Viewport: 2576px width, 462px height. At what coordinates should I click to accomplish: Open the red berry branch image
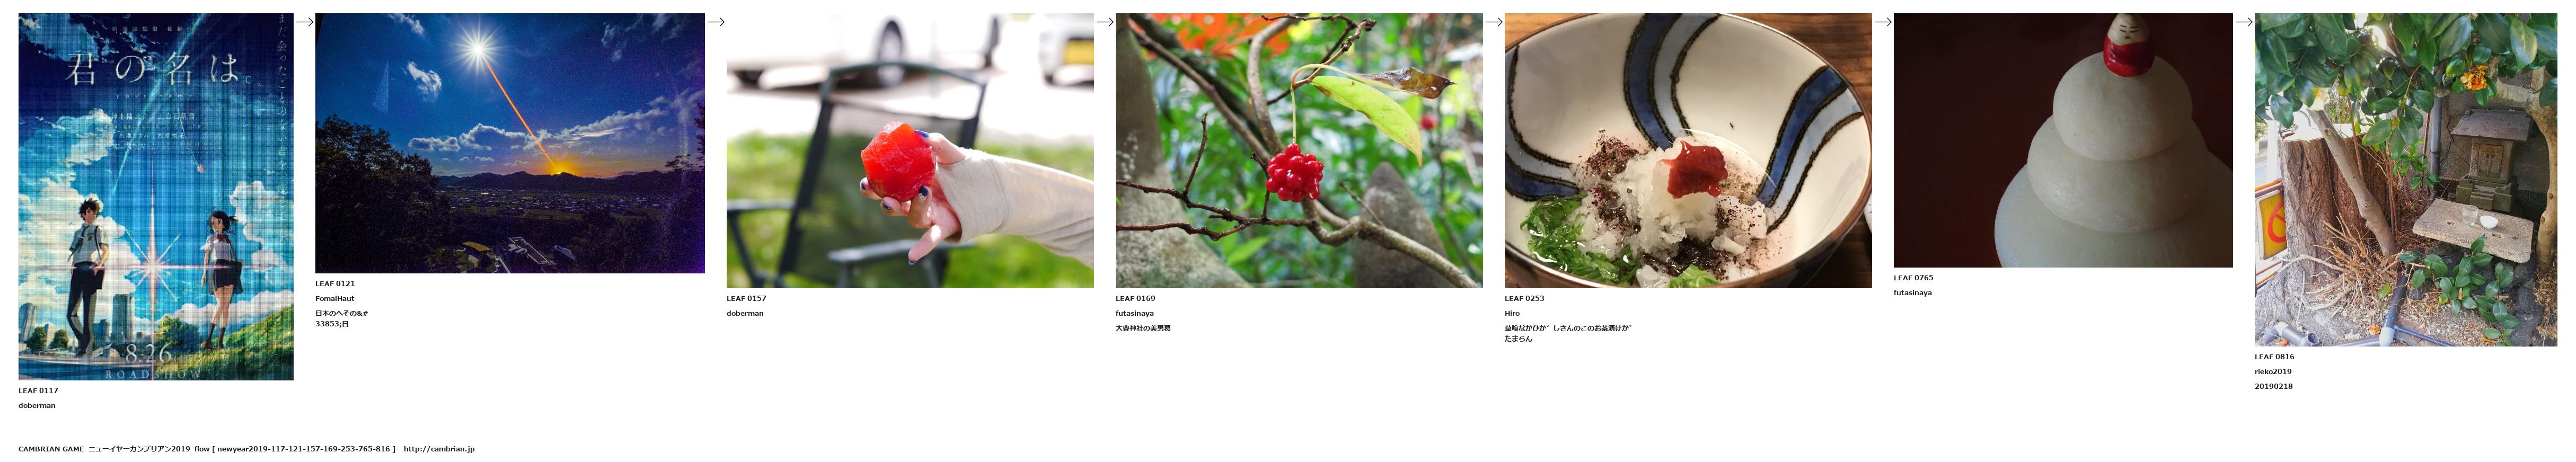coord(1299,151)
